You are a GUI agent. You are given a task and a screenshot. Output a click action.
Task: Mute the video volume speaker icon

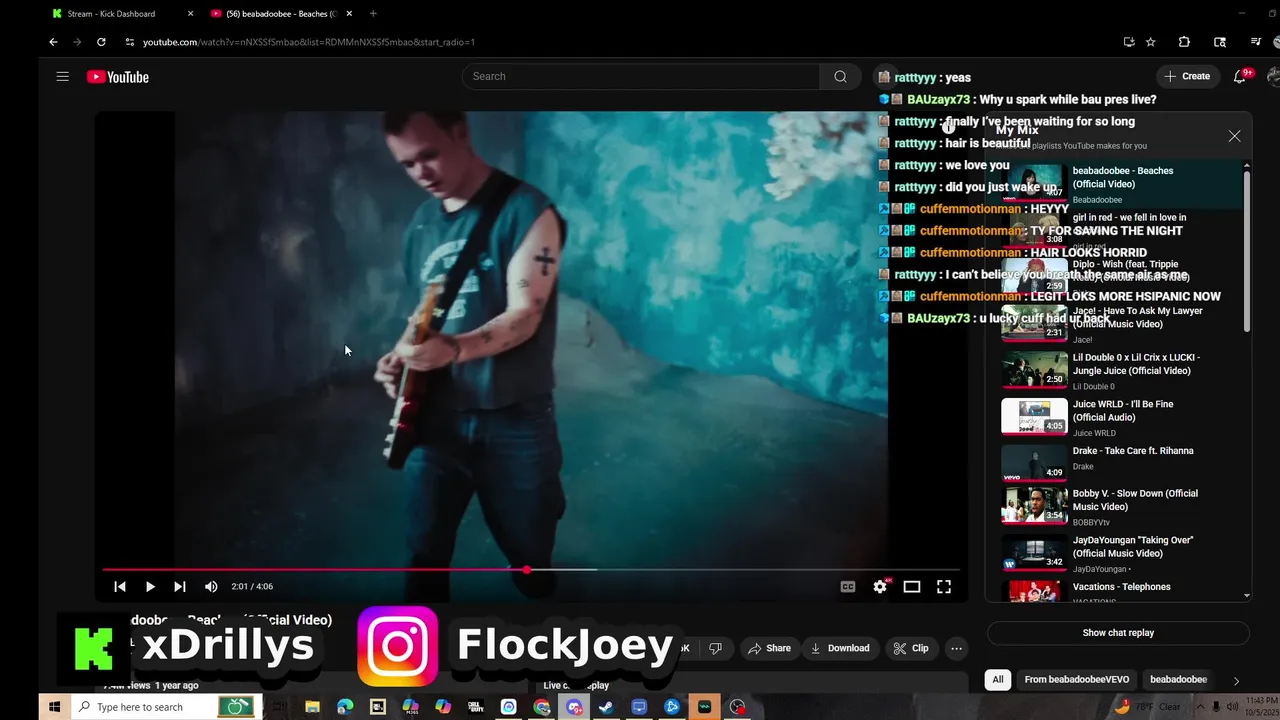tap(211, 587)
